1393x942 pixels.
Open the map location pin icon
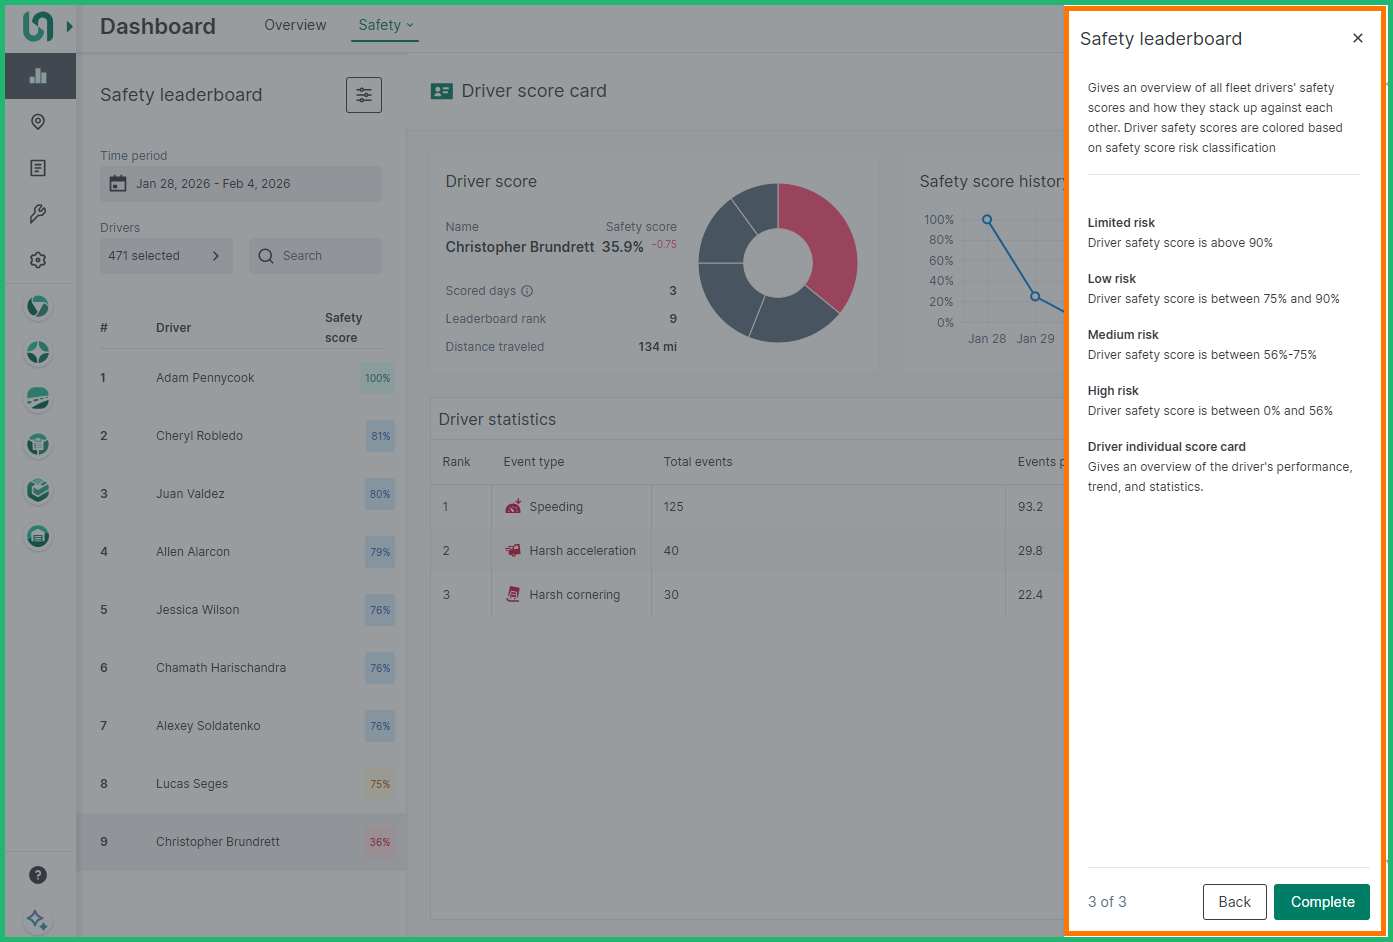pyautogui.click(x=38, y=122)
